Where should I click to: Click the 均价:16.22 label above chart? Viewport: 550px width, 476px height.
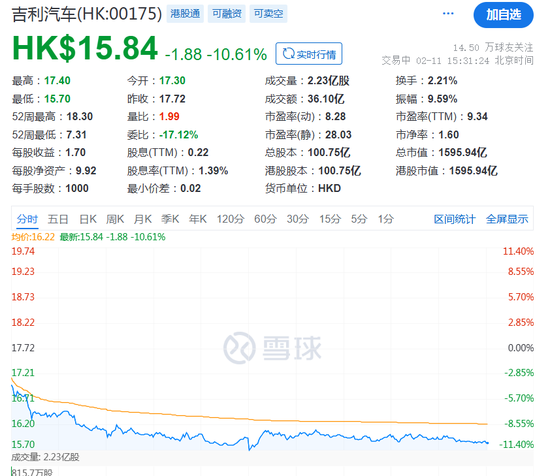pos(33,237)
